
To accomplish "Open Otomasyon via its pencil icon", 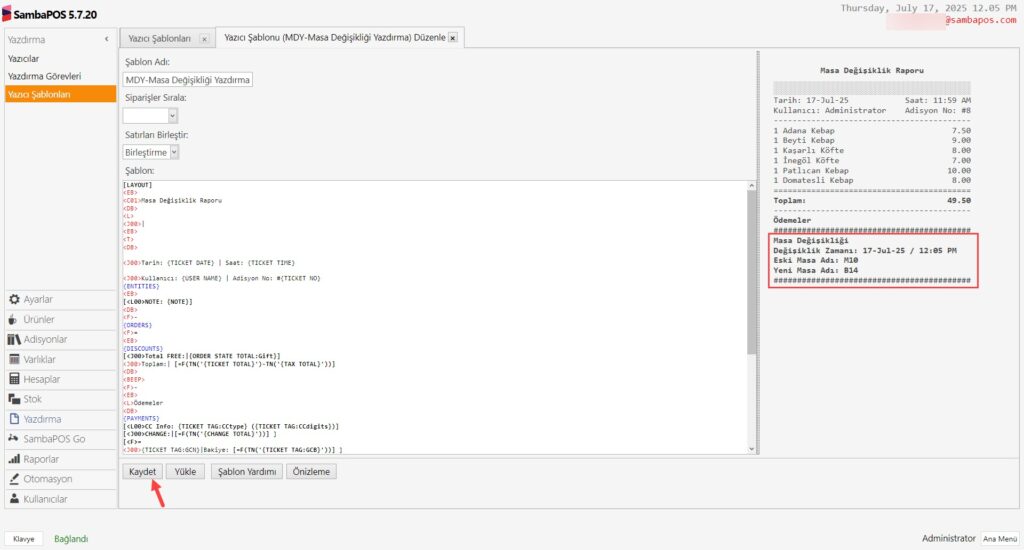I will tap(14, 479).
